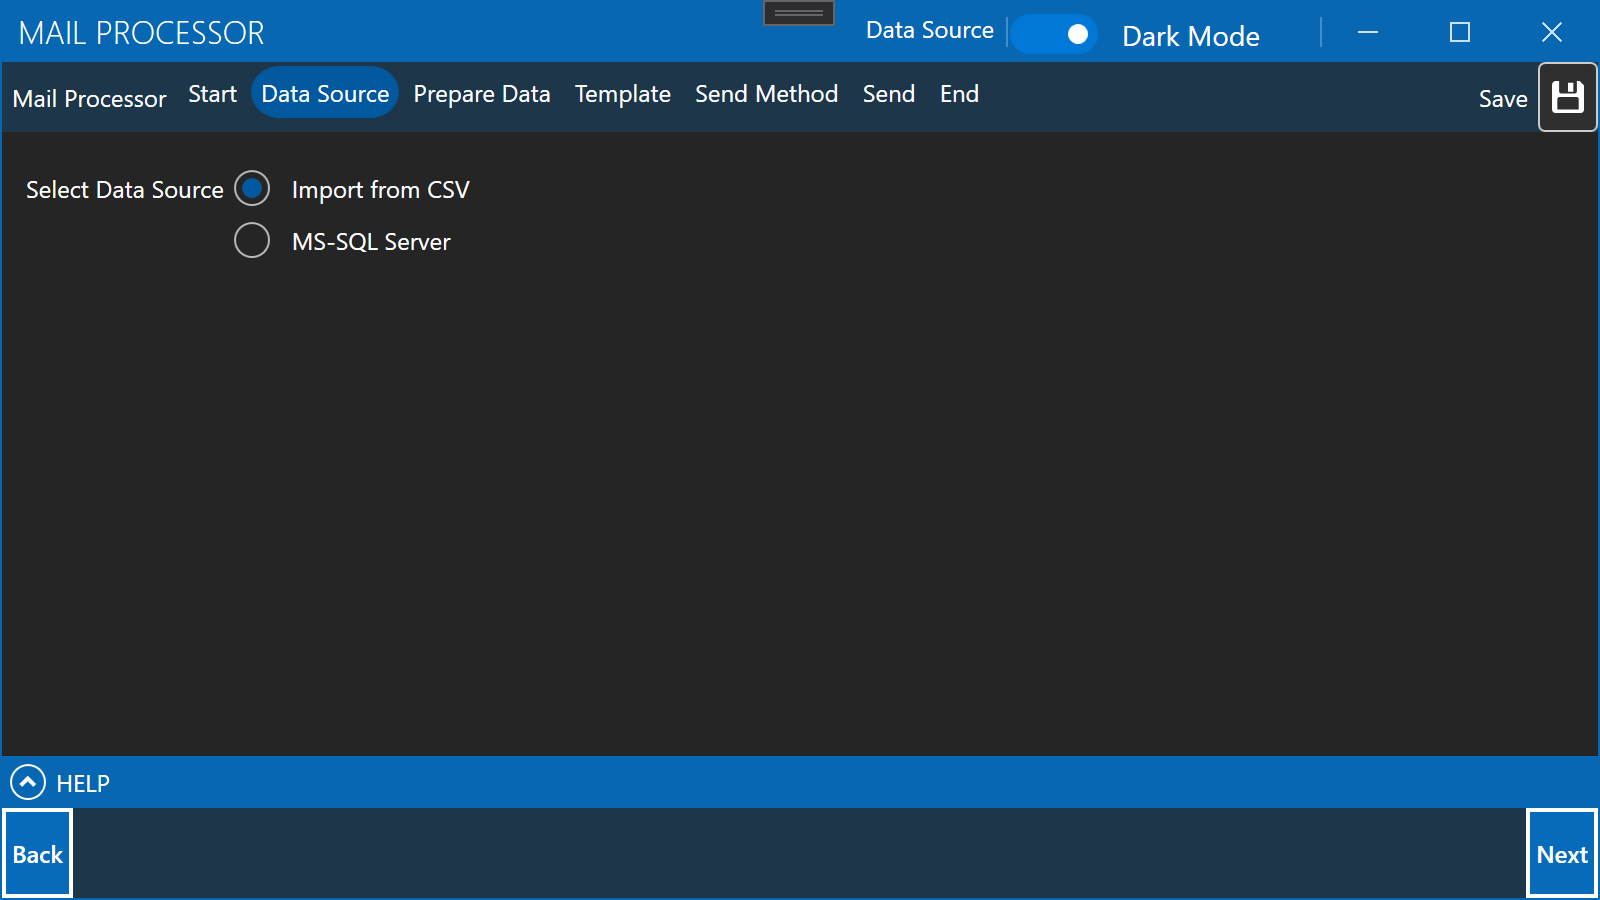Click the Mail Processor label in the navigation bar
Image resolution: width=1600 pixels, height=900 pixels.
[90, 99]
